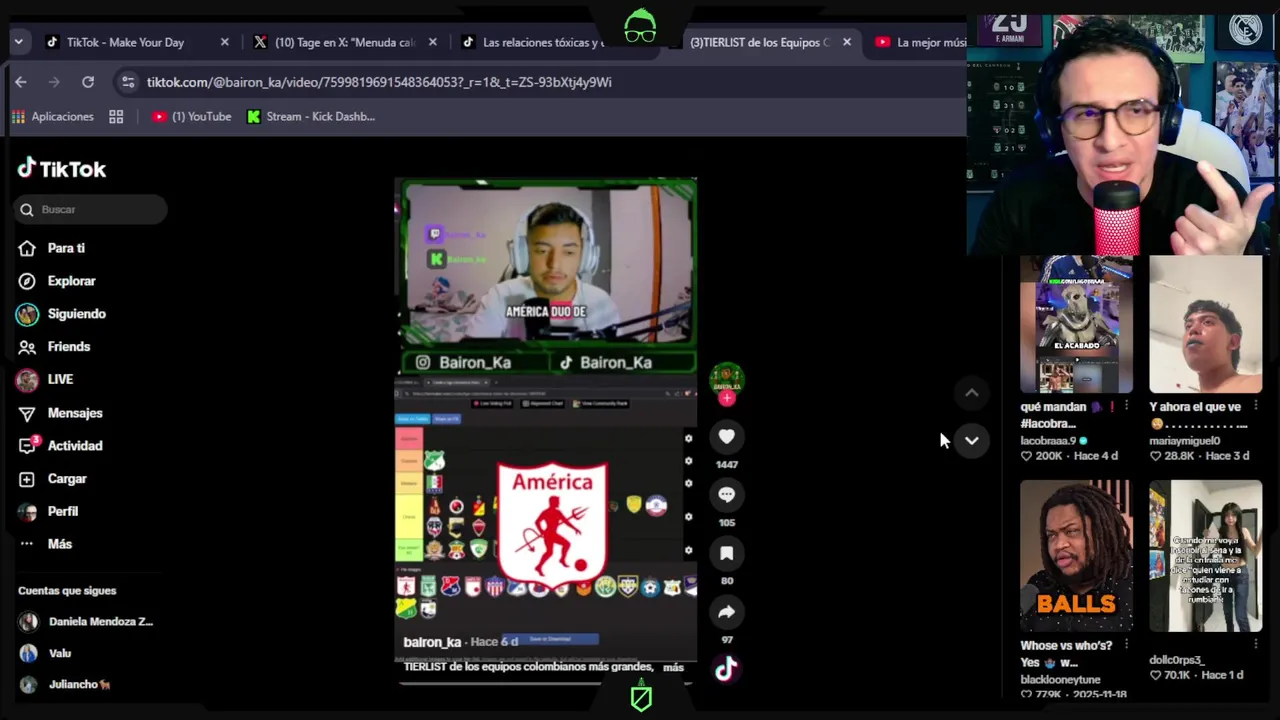The image size is (1280, 720).
Task: Open the dollc0rps3_ video thumbnail
Action: [x=1205, y=556]
